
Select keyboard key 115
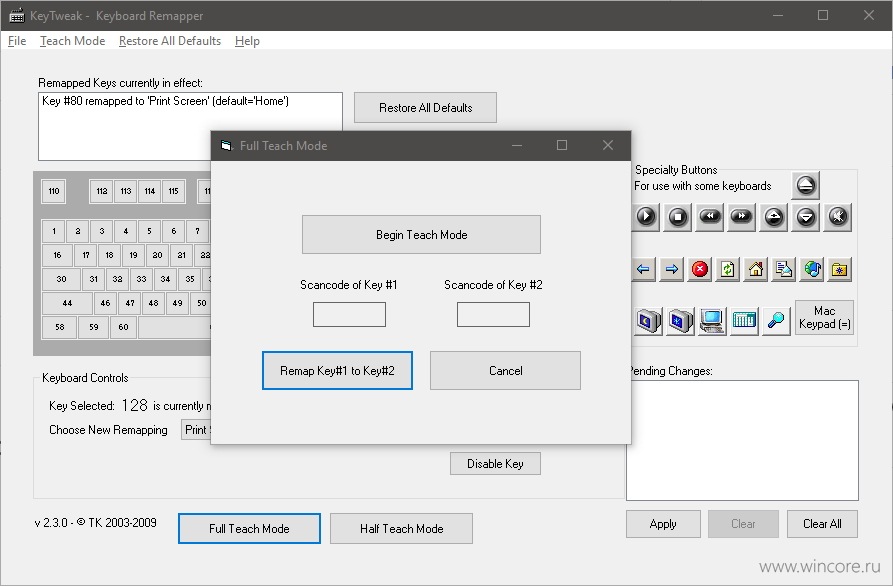coord(174,191)
